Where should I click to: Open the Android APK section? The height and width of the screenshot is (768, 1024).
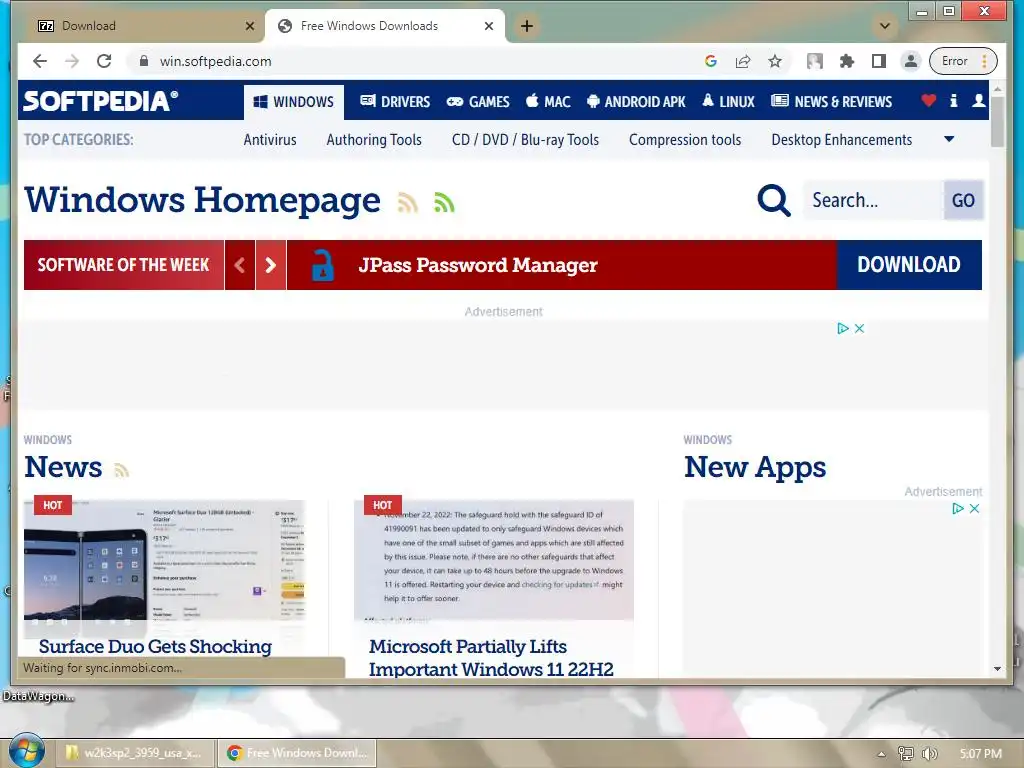636,102
